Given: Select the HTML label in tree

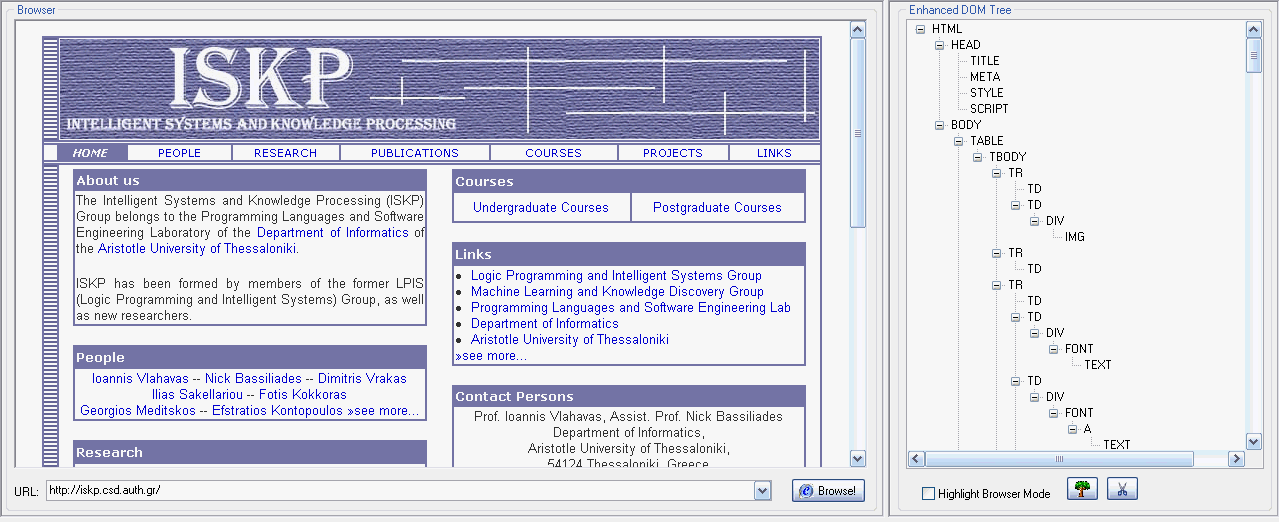Looking at the screenshot, I should pos(946,29).
